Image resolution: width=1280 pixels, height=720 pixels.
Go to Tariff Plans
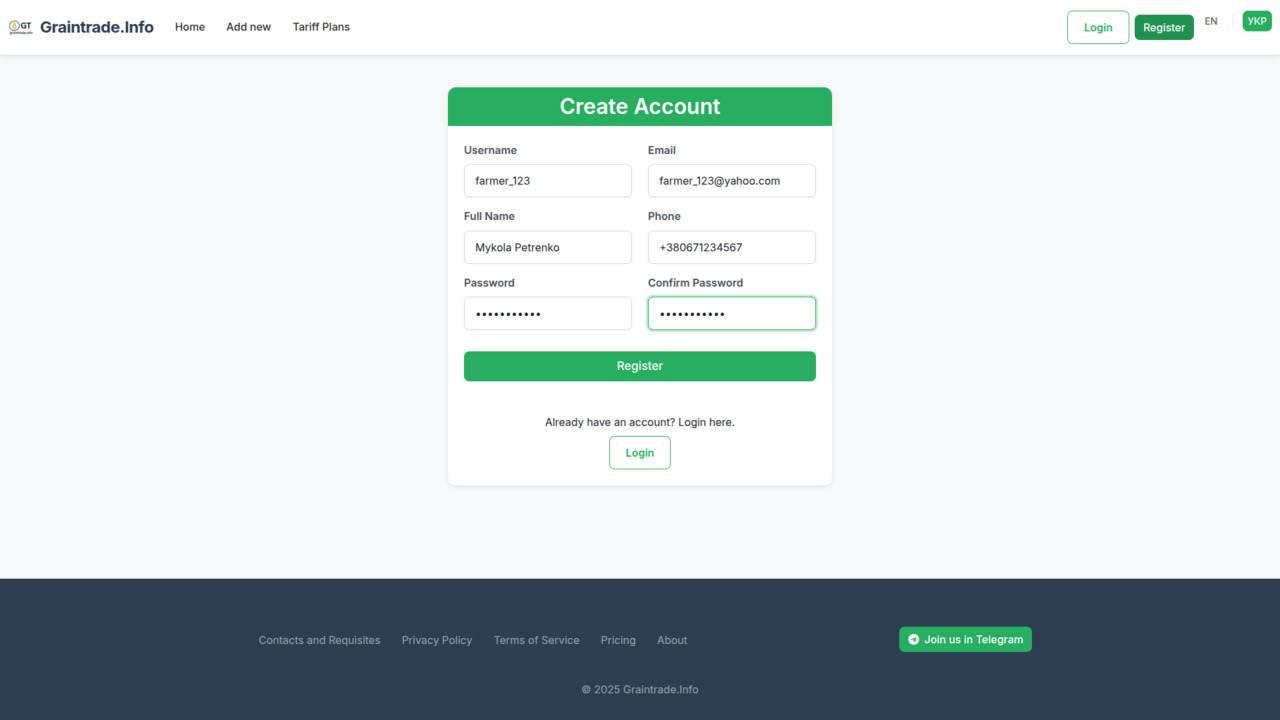[x=321, y=27]
